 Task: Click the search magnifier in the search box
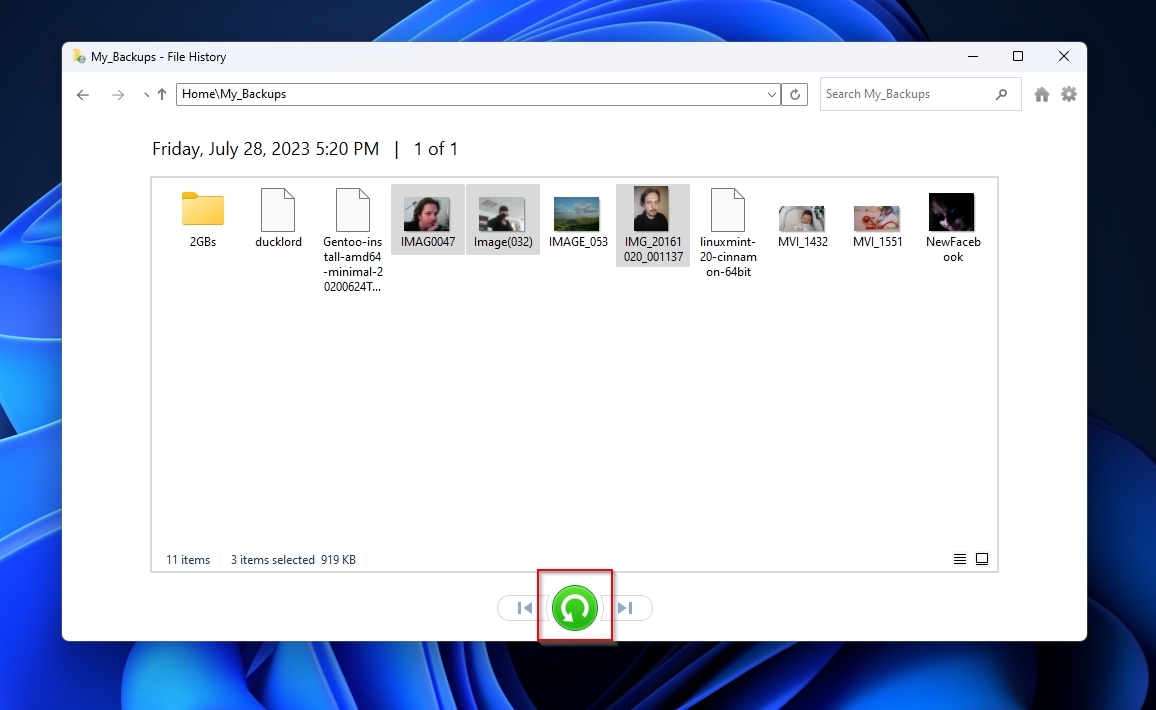(x=1001, y=93)
